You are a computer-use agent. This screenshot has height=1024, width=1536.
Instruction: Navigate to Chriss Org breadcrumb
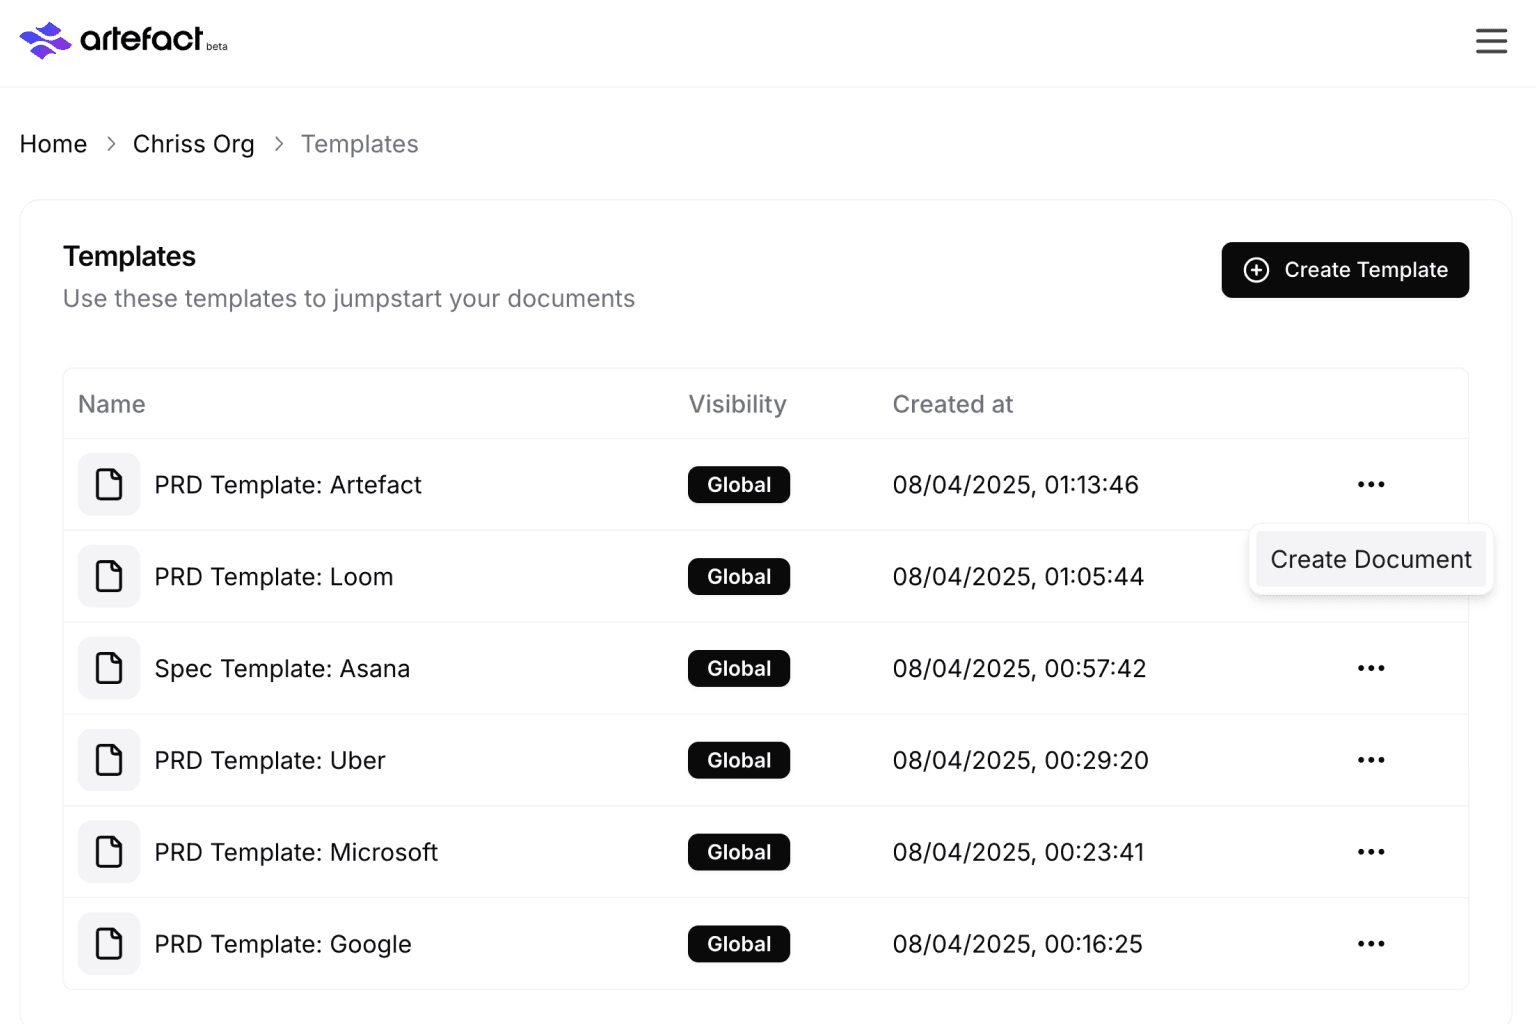pyautogui.click(x=193, y=144)
